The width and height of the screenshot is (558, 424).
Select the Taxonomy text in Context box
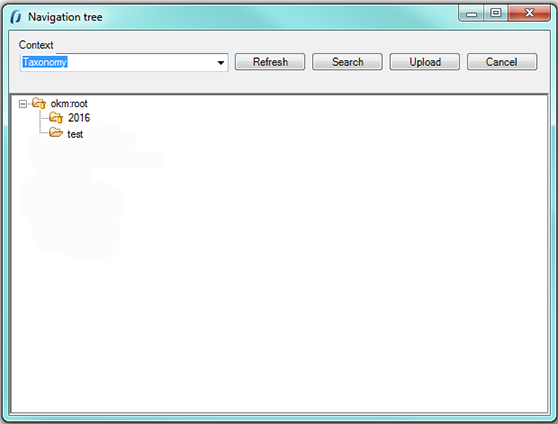(45, 62)
